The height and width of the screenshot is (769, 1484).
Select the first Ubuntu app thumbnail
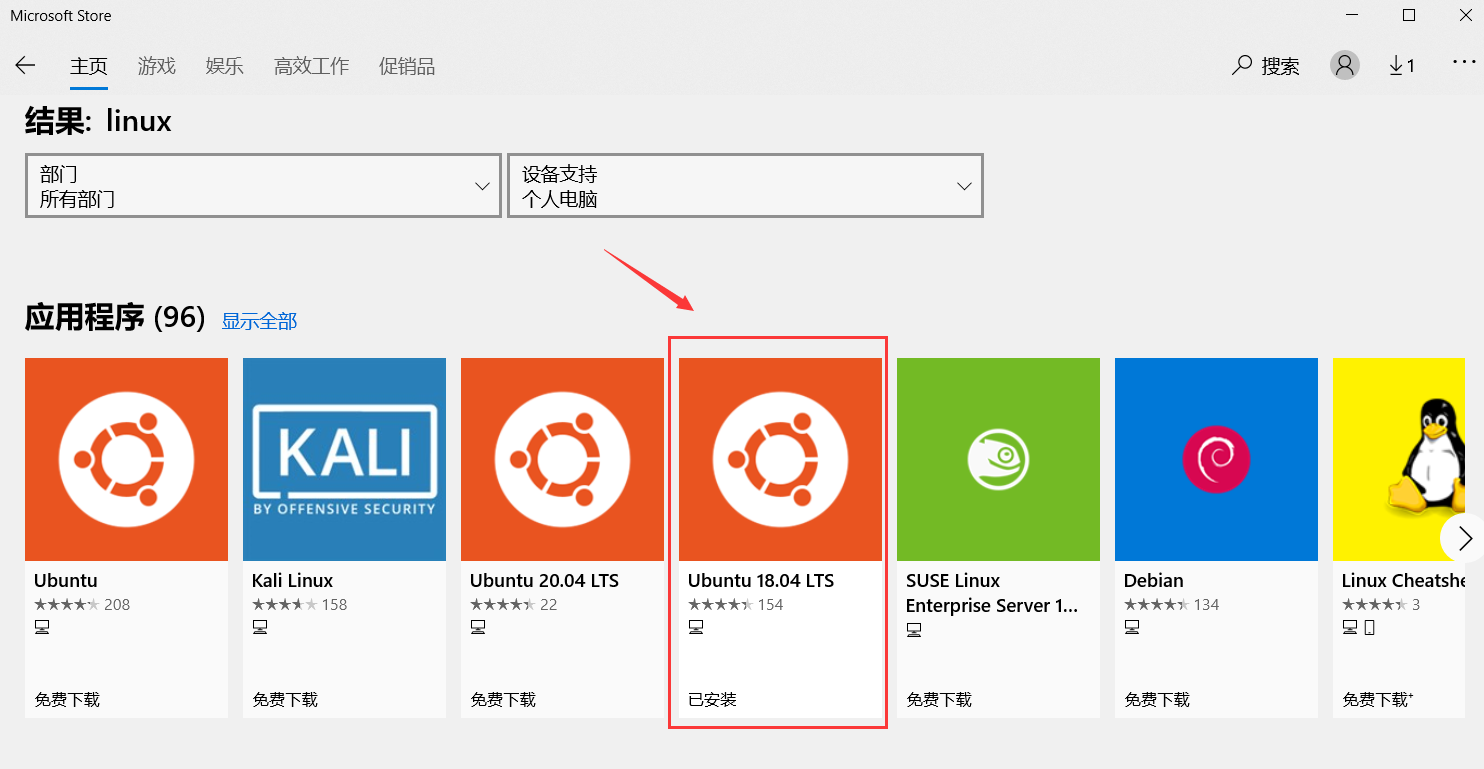(x=126, y=459)
